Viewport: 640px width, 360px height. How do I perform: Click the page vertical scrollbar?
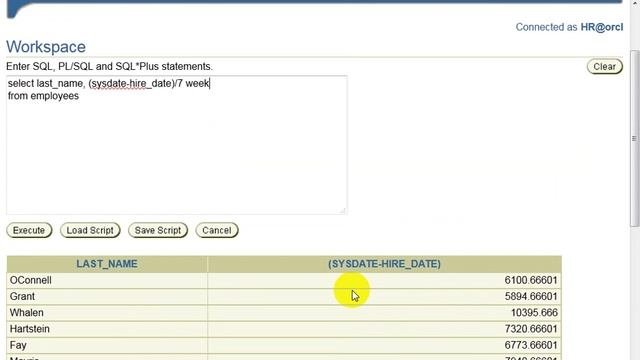tap(634, 139)
